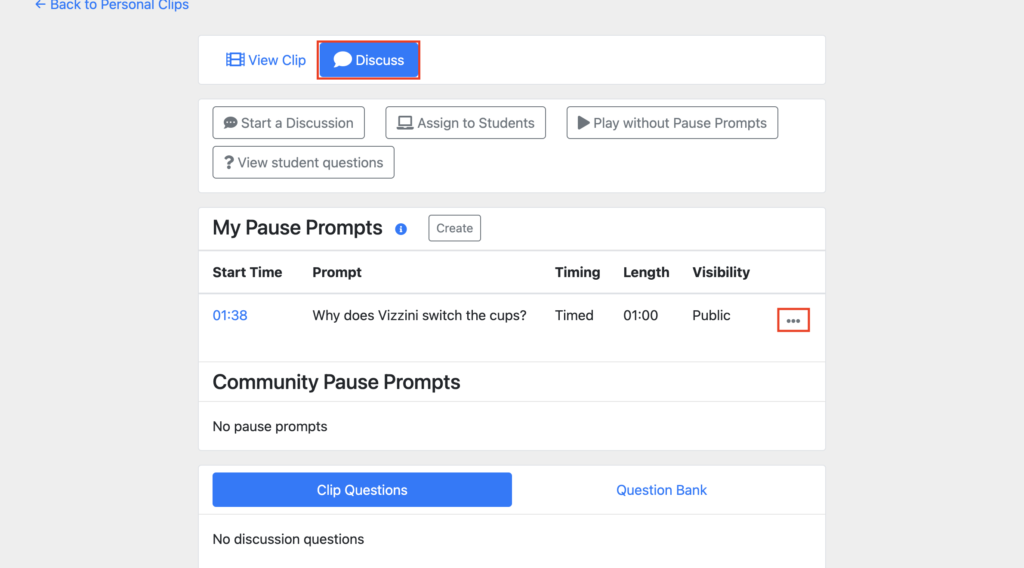Click the question mark icon on View student questions
The width and height of the screenshot is (1024, 568).
point(229,163)
